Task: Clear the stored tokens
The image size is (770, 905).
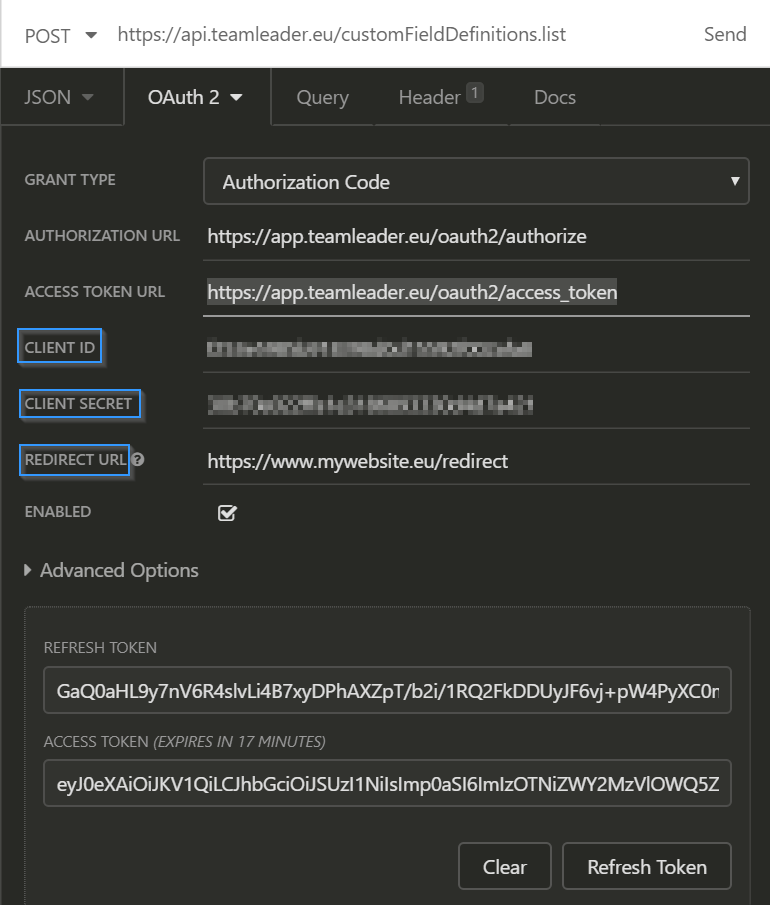Action: coord(504,866)
